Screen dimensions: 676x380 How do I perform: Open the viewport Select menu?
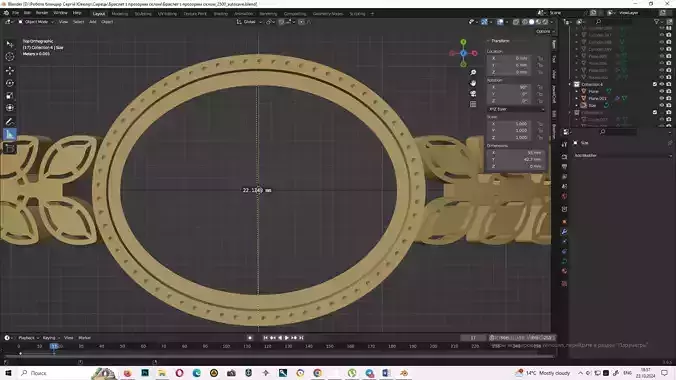click(78, 22)
